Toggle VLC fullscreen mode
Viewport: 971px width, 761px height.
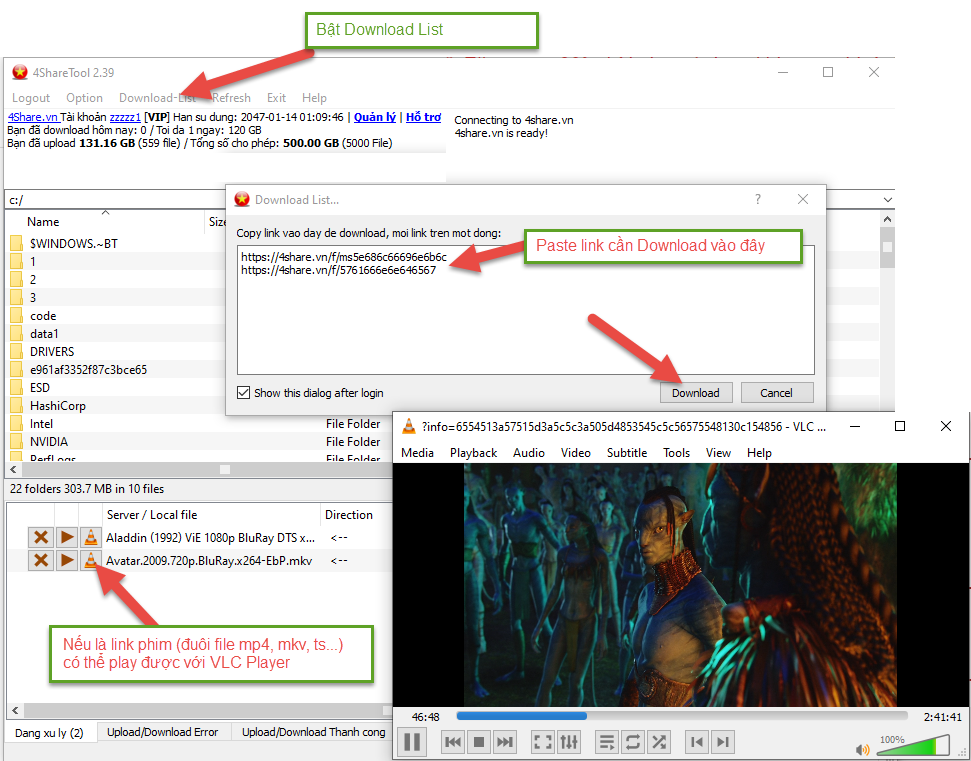(542, 742)
